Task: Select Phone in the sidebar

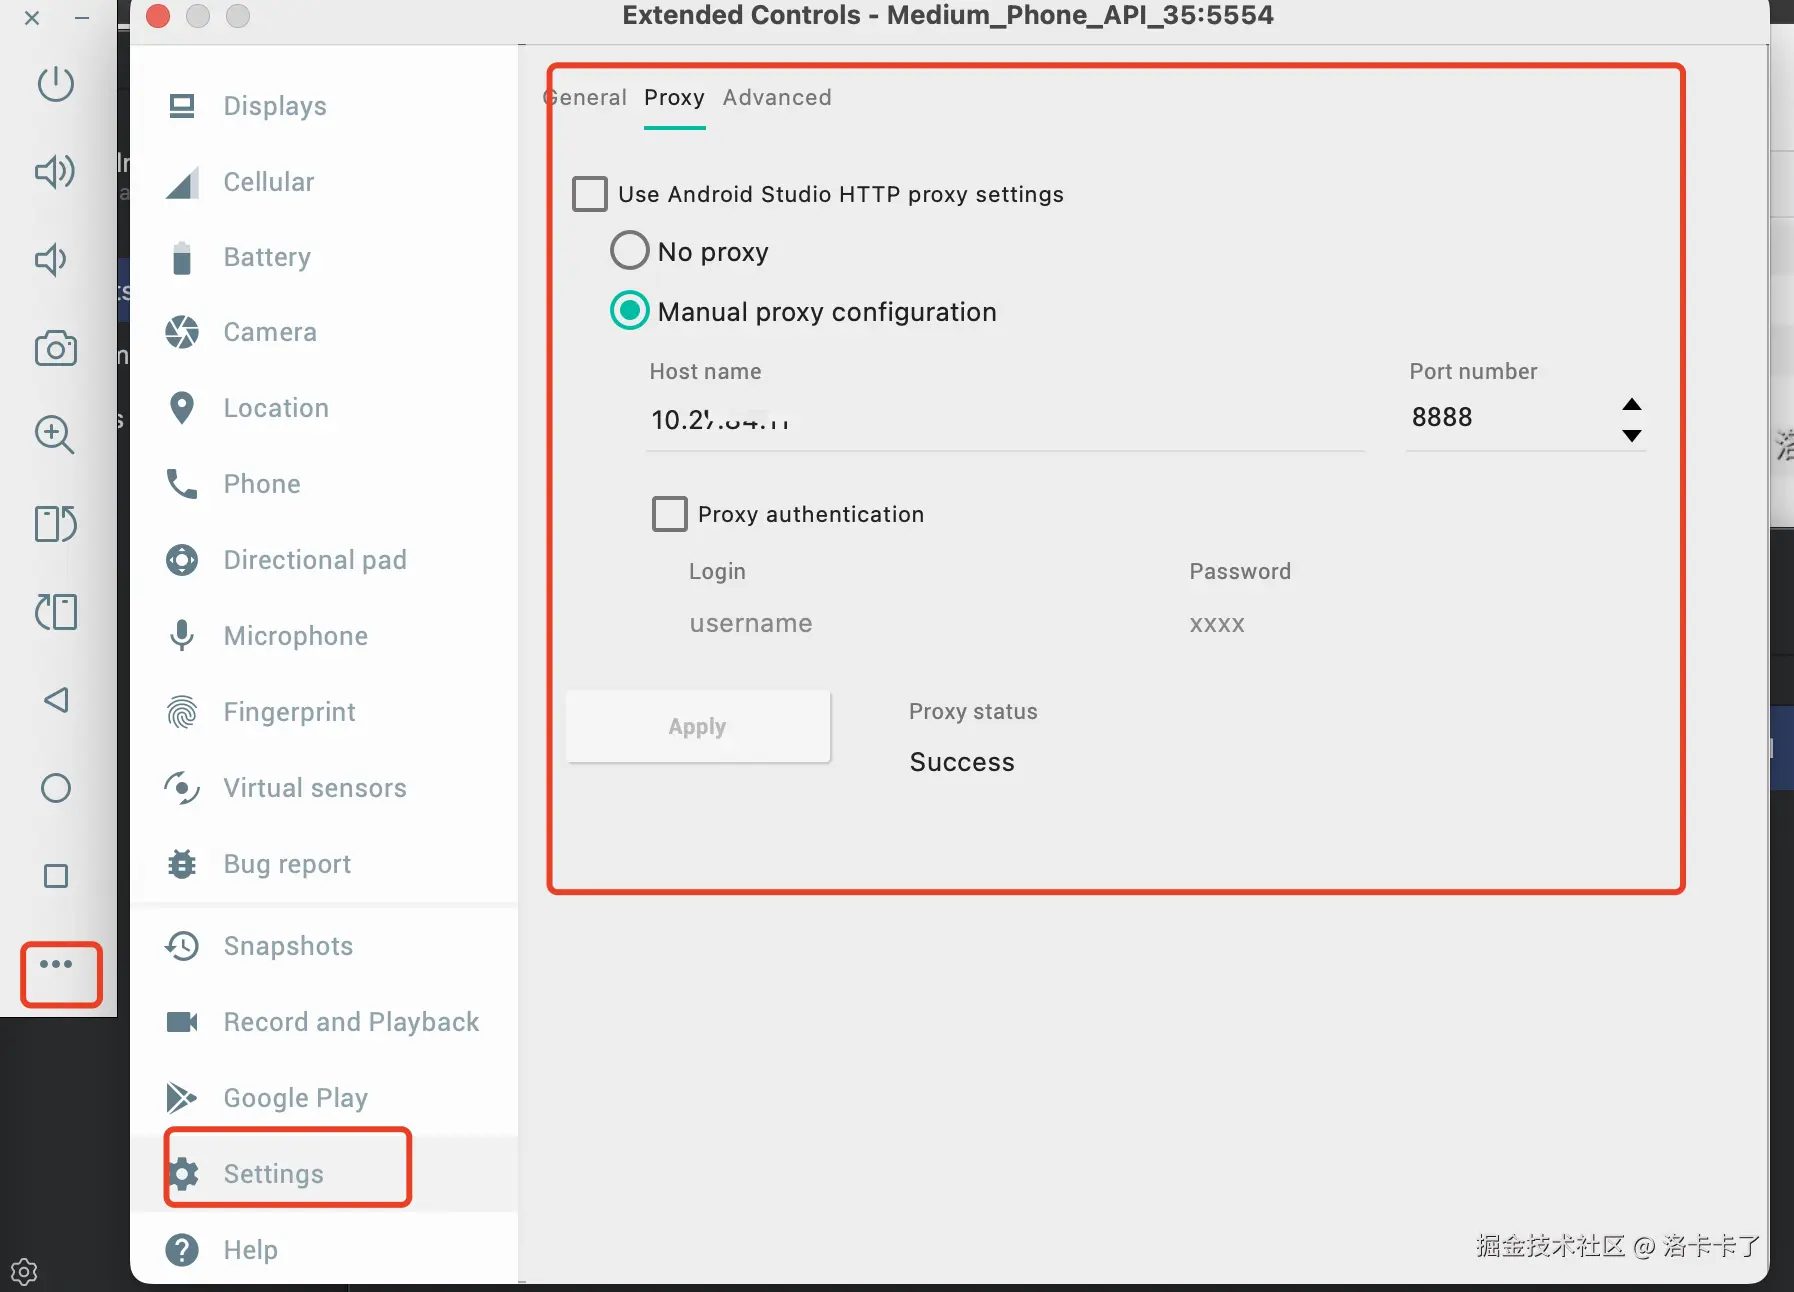Action: [324, 484]
